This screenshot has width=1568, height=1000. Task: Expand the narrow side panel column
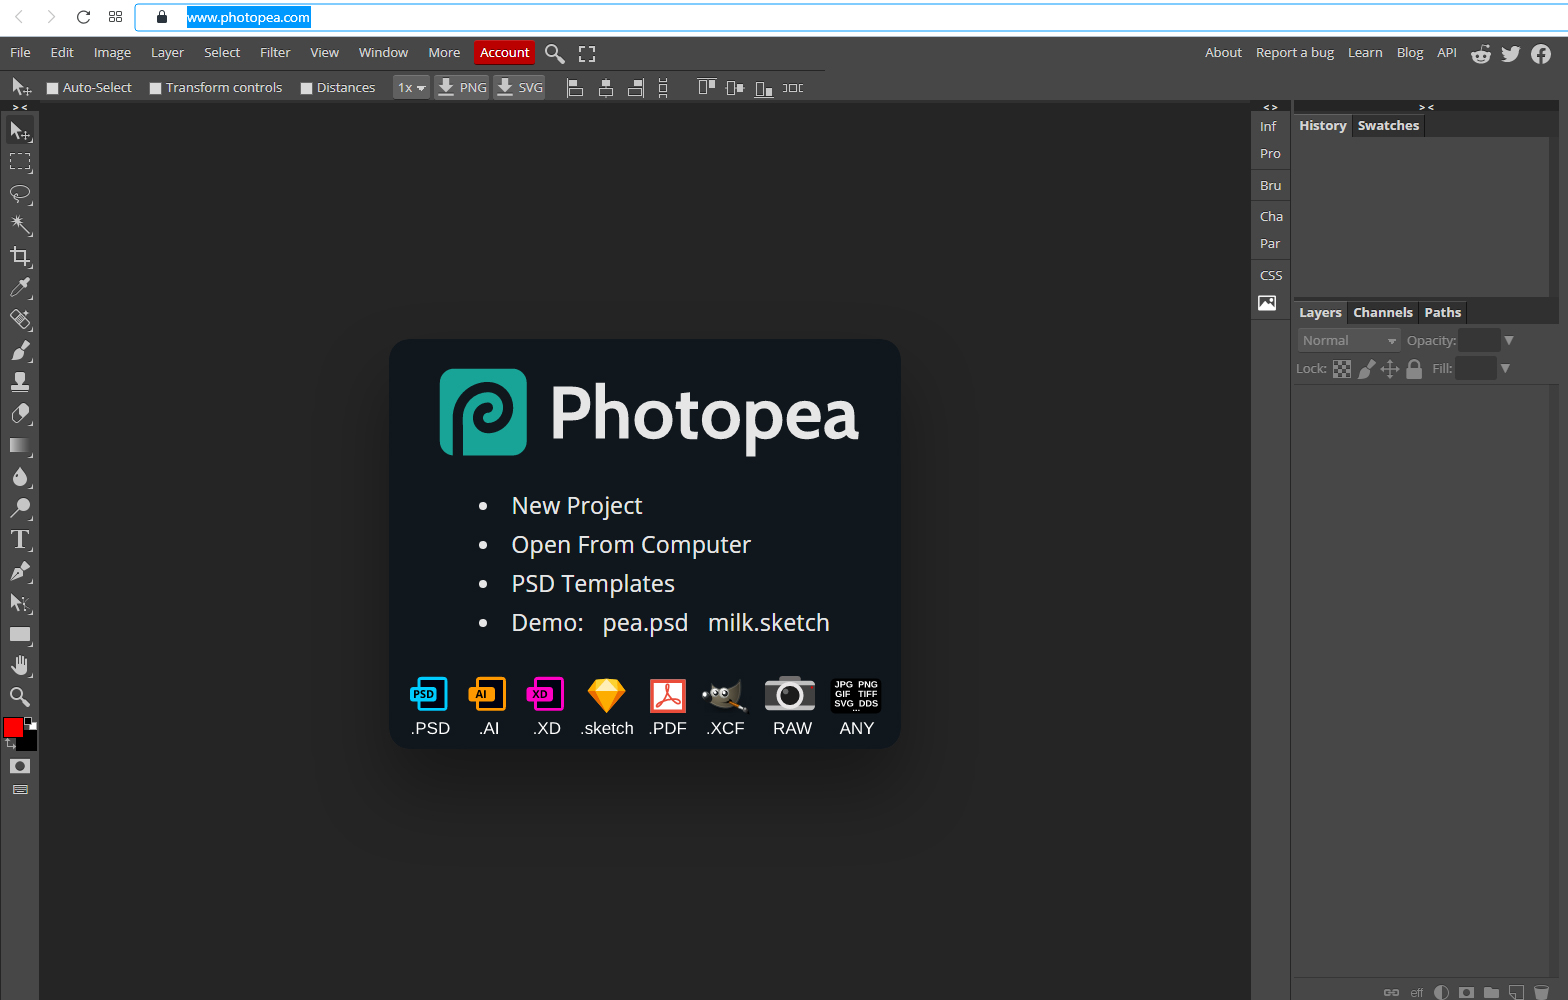pos(1270,107)
